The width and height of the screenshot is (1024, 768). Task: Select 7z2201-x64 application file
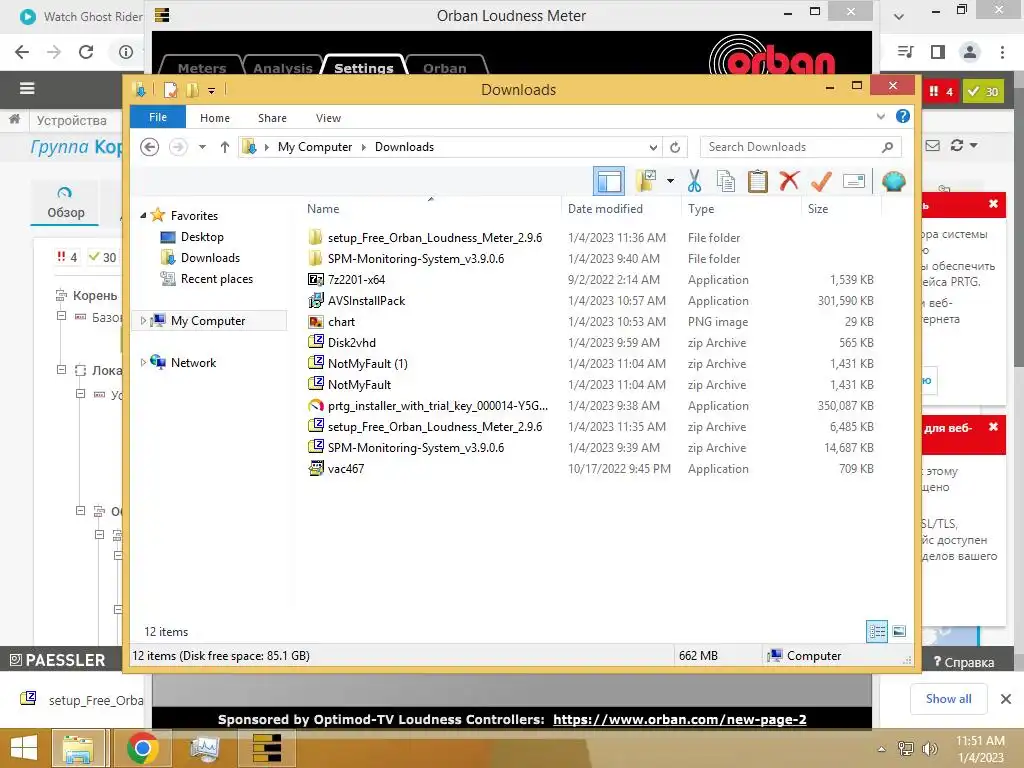coord(356,280)
